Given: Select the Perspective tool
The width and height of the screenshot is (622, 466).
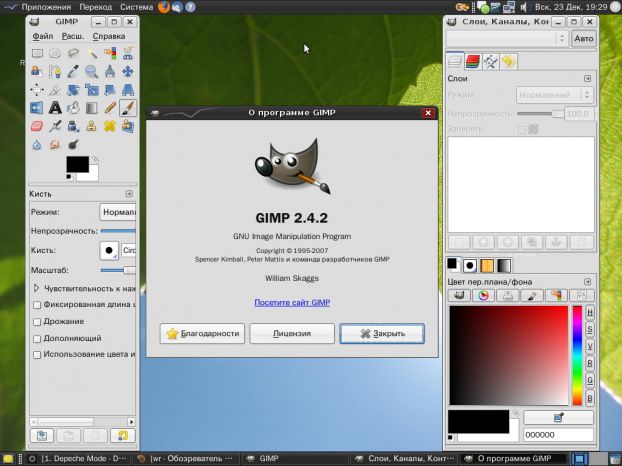Looking at the screenshot, I should click(128, 90).
